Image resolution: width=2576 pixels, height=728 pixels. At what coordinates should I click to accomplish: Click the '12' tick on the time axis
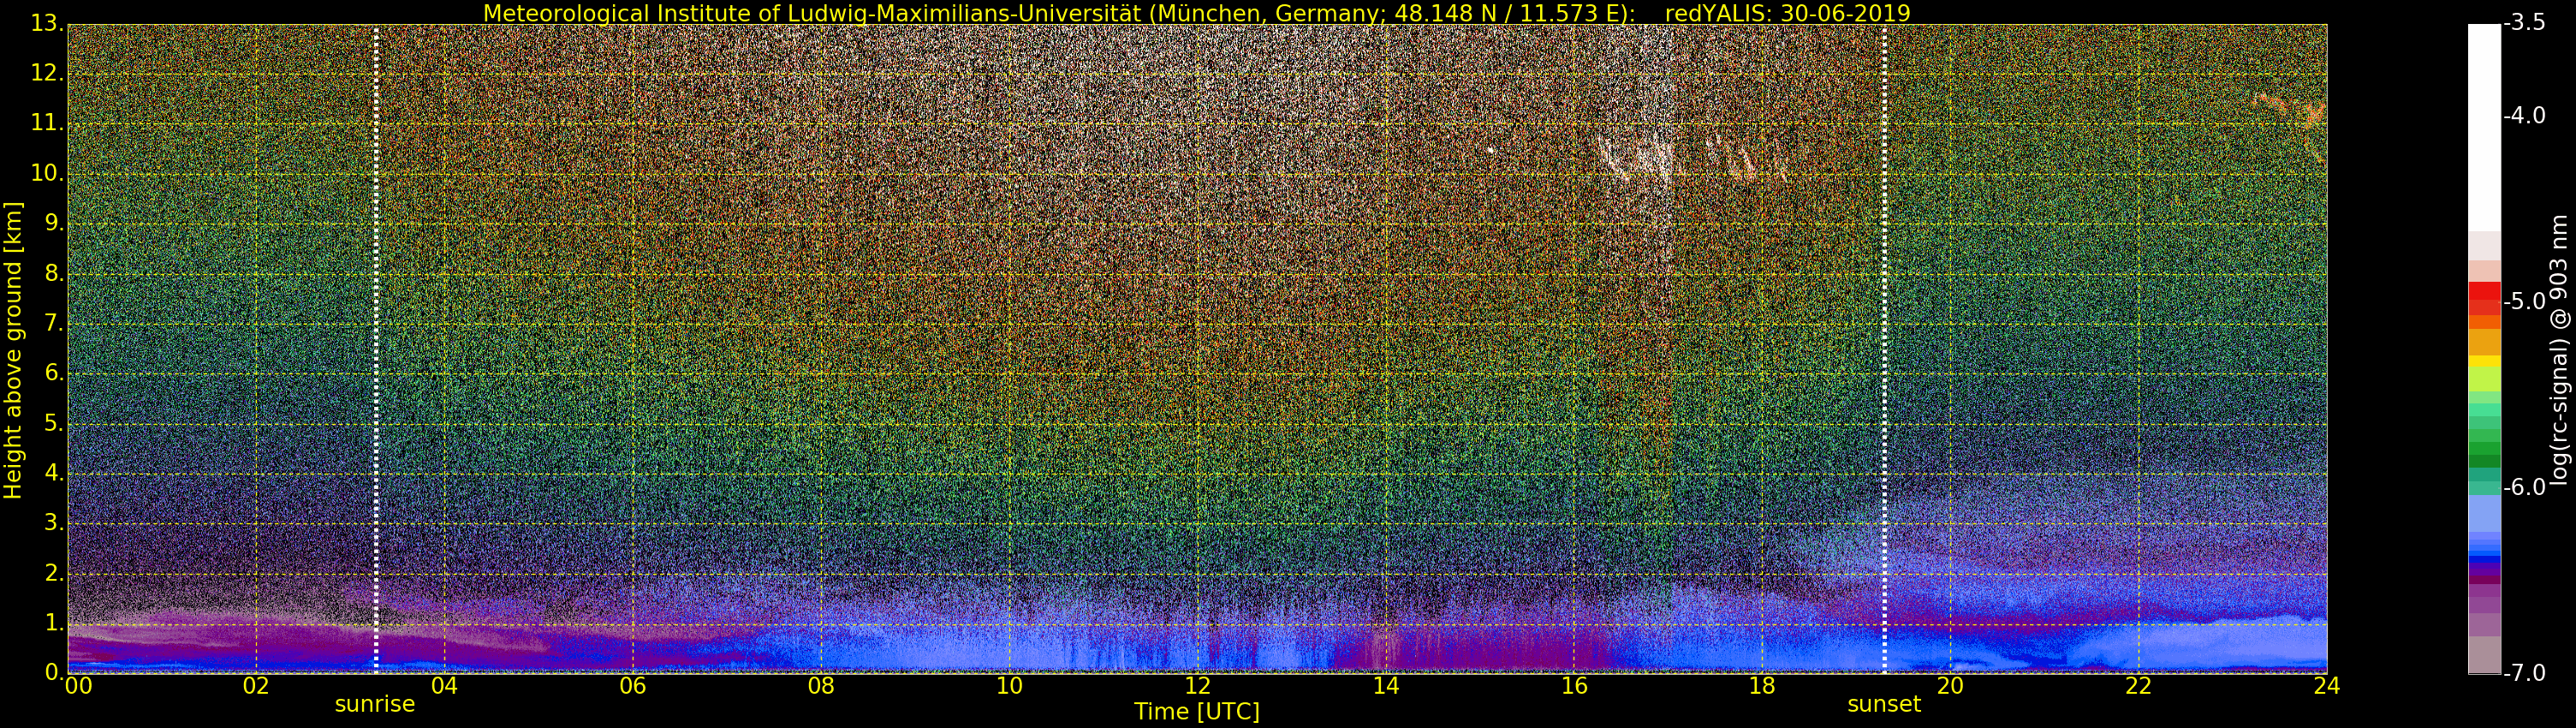pos(1197,685)
